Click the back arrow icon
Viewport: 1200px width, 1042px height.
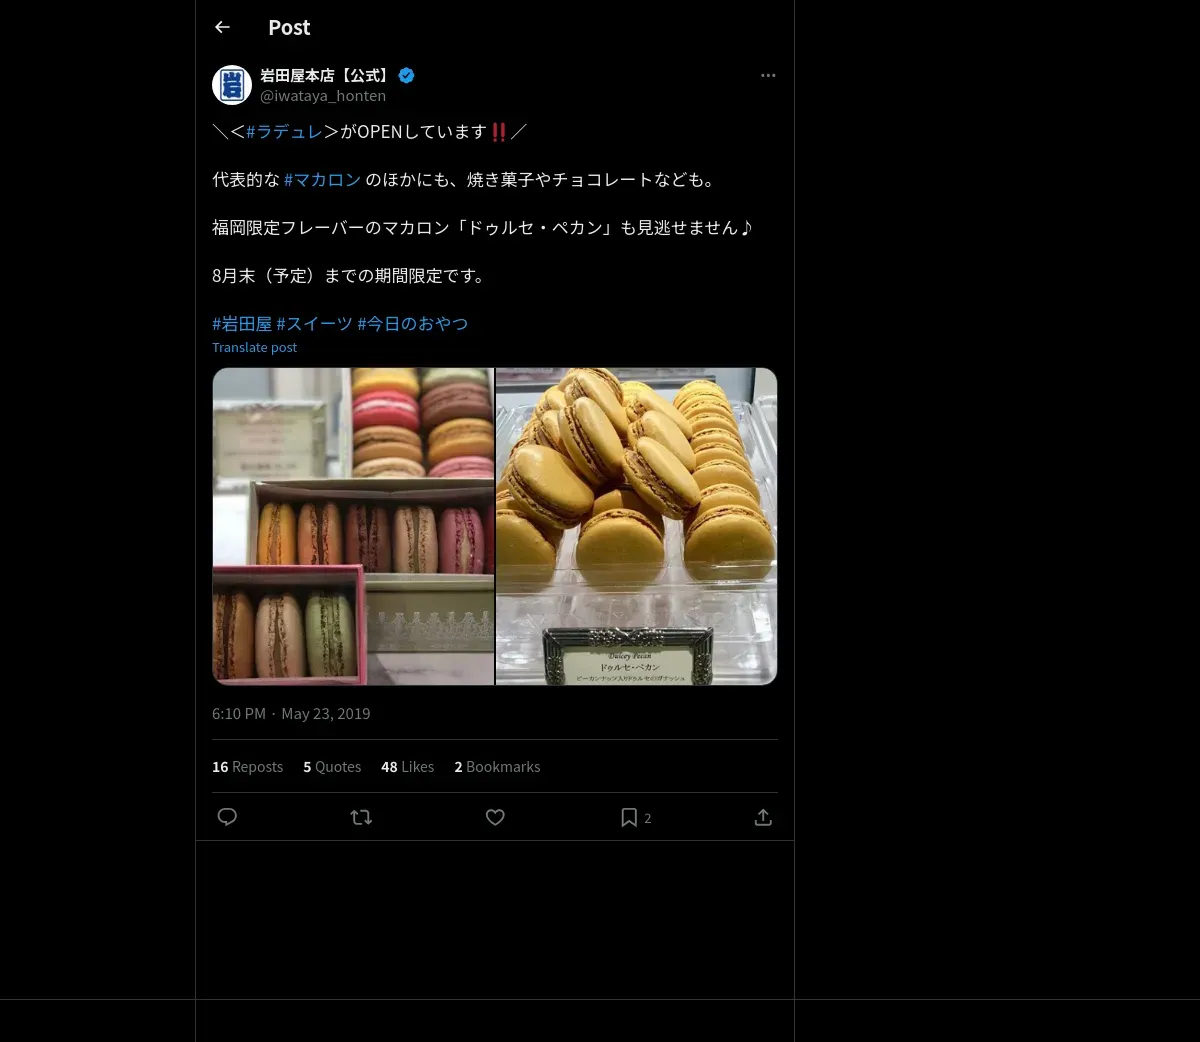tap(222, 27)
